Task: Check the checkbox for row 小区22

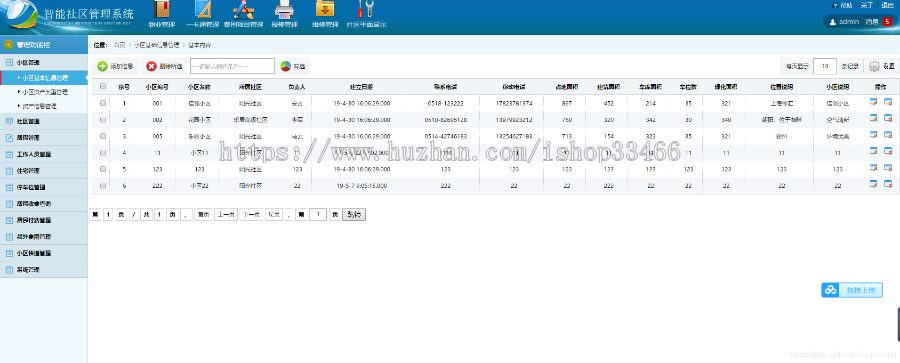Action: (x=103, y=186)
